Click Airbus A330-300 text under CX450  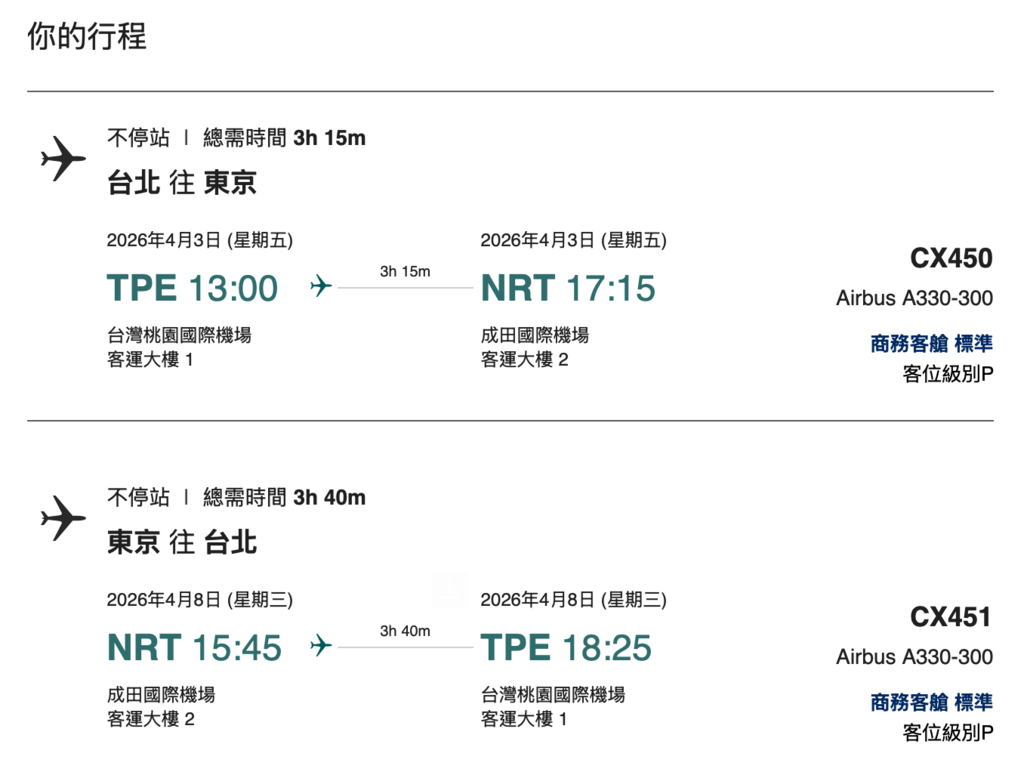914,298
